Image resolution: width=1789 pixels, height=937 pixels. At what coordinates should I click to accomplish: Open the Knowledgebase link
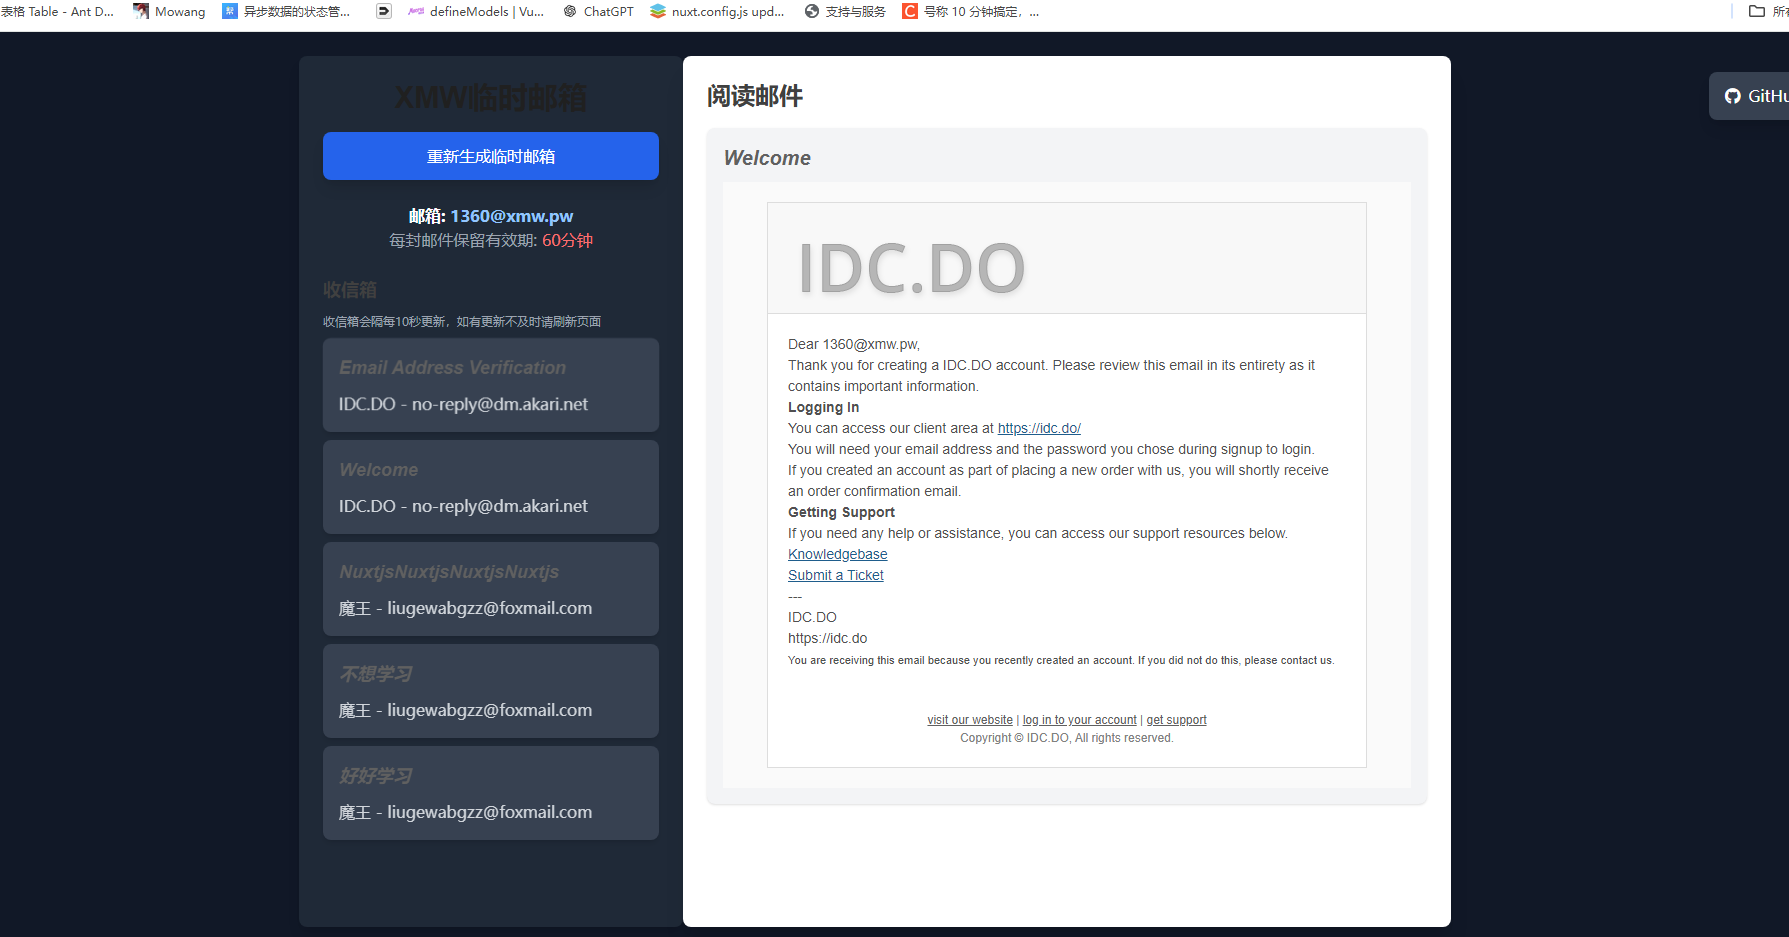837,554
